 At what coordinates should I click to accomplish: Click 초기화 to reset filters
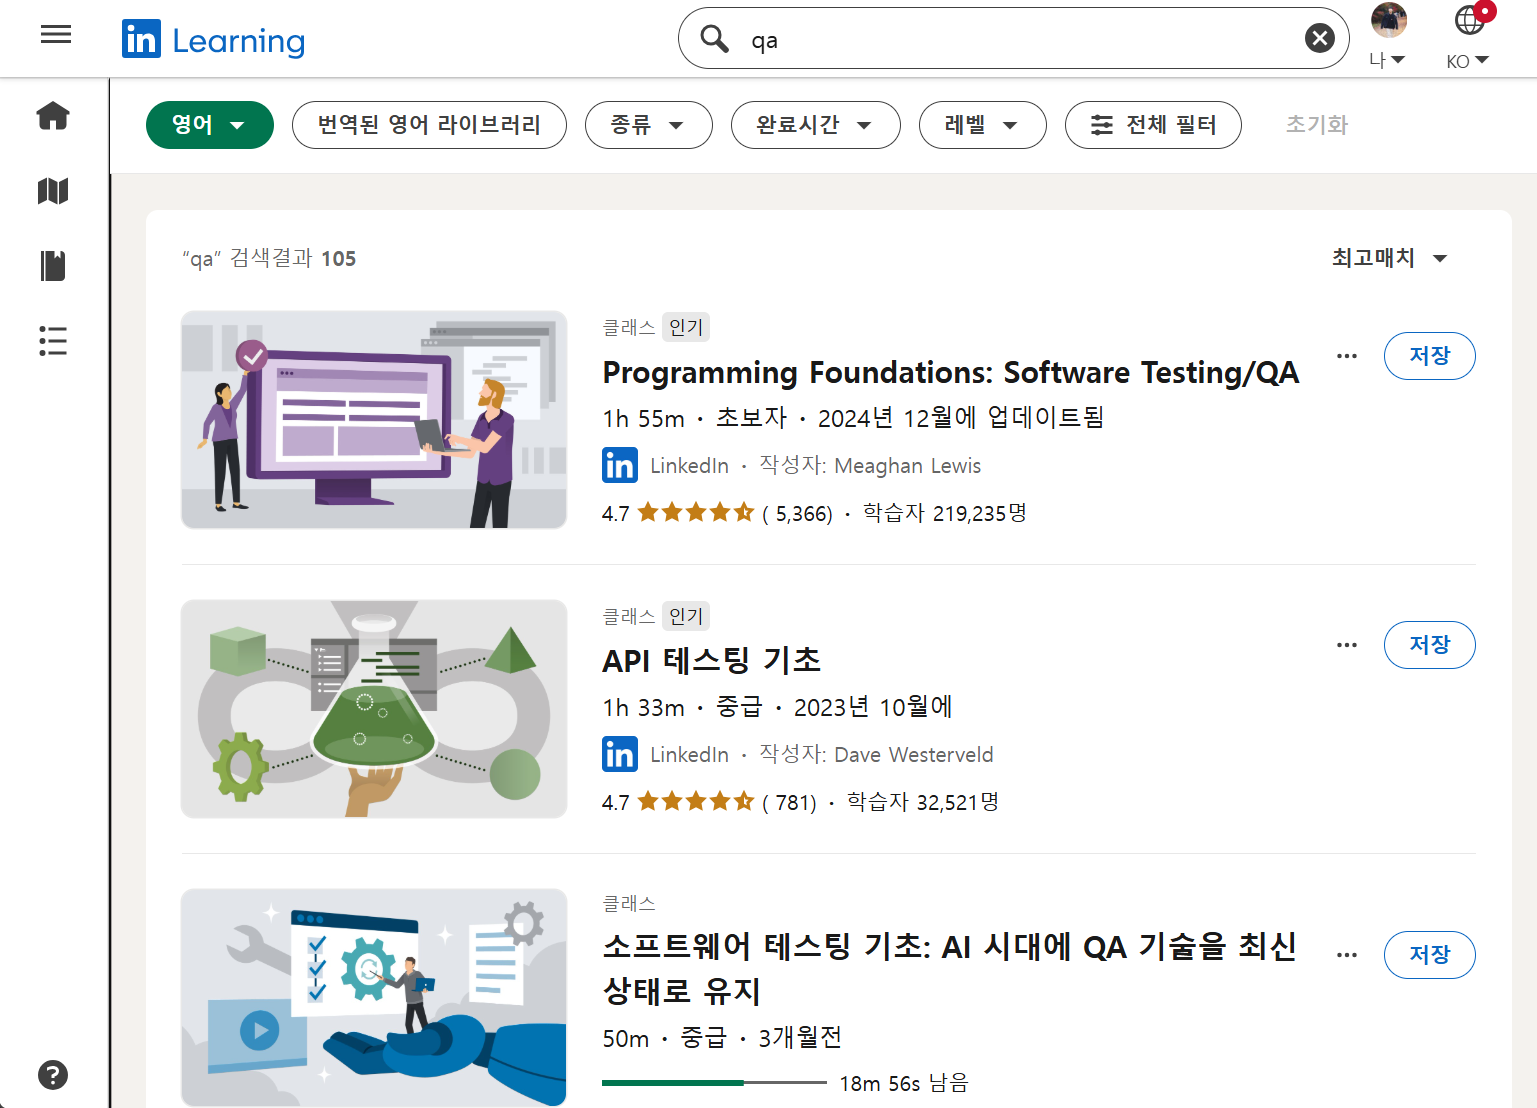1317,125
